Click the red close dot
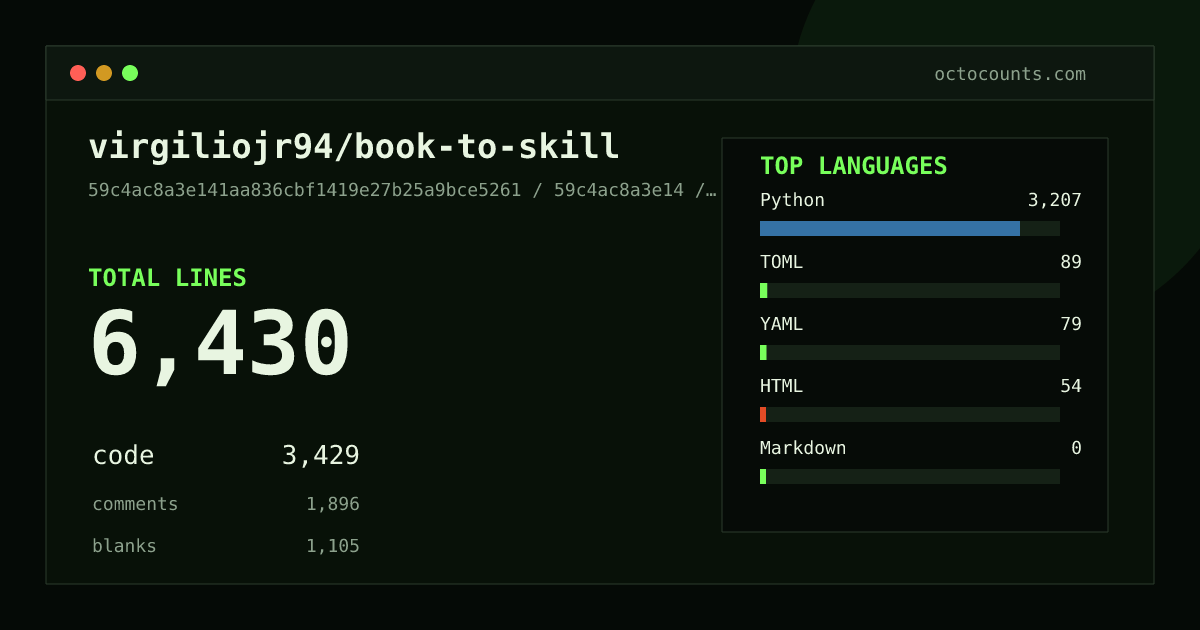The height and width of the screenshot is (630, 1200). (x=78, y=73)
